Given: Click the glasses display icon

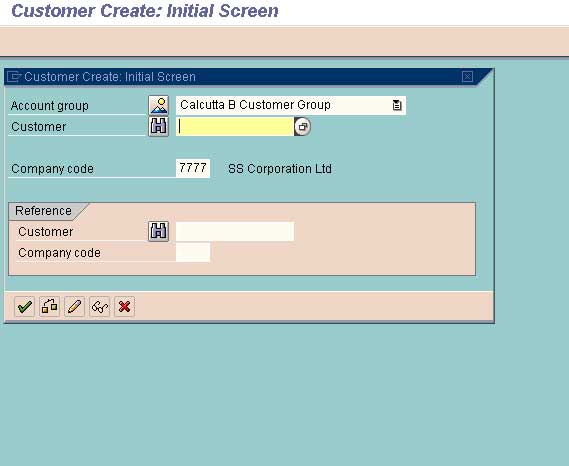Looking at the screenshot, I should (x=99, y=307).
